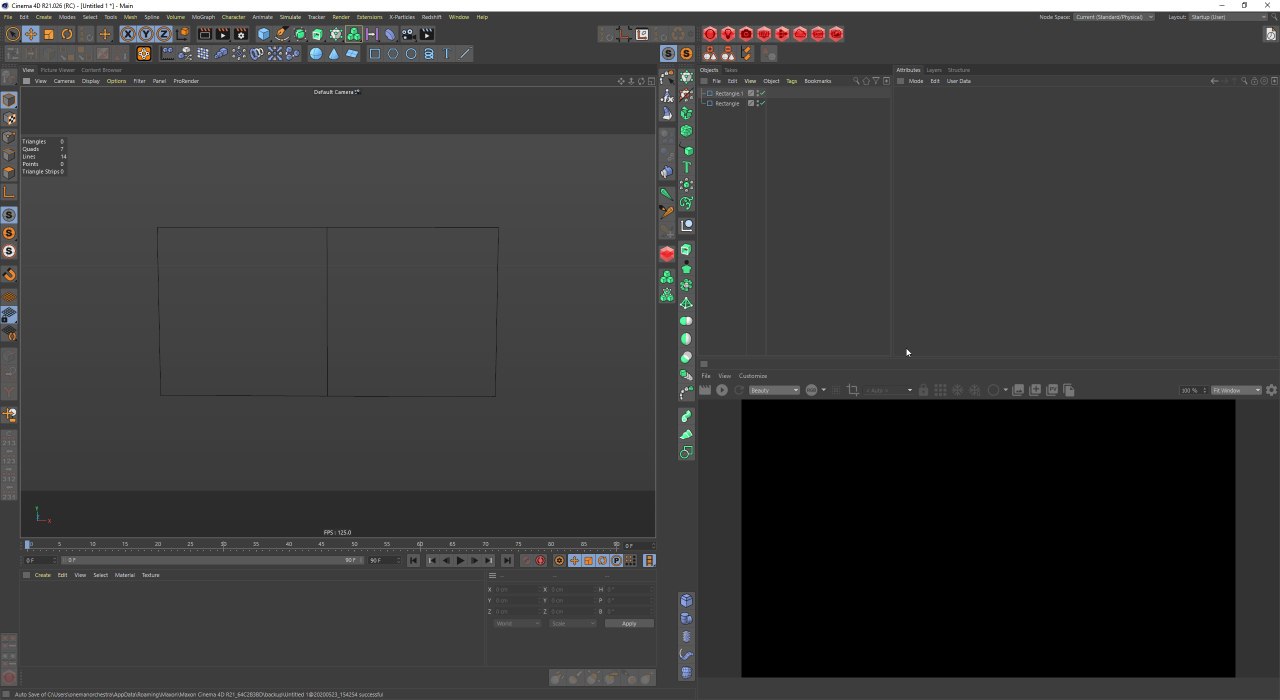Open the spline Pen tool
This screenshot has height=700, width=1280.
tap(282, 34)
